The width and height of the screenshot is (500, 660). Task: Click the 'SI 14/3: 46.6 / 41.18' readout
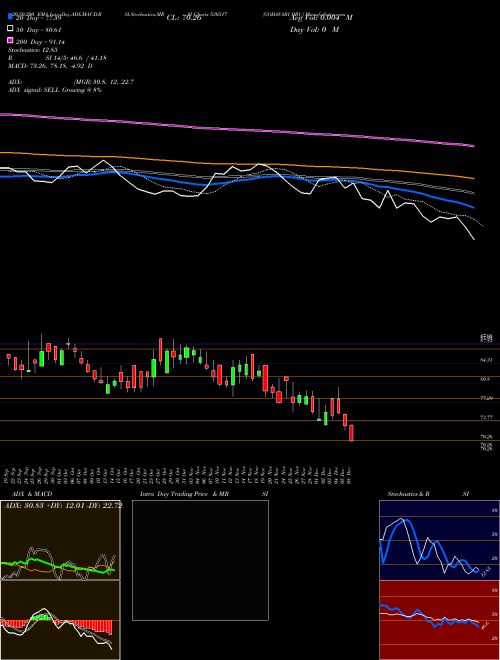76,58
